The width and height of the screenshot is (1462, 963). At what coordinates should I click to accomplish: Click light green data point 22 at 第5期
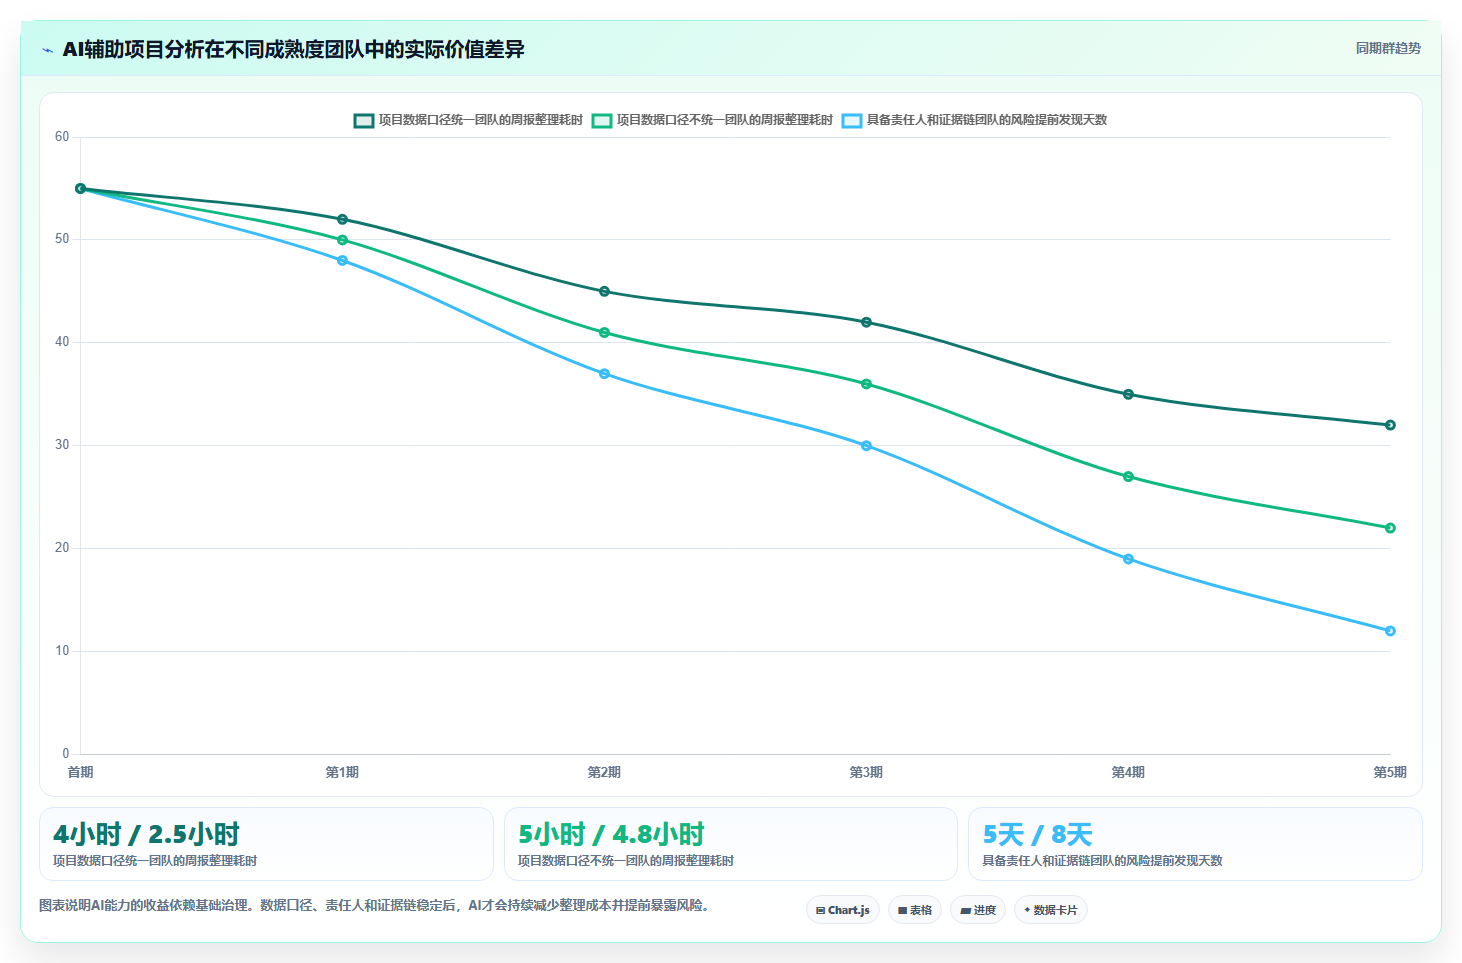pos(1390,528)
